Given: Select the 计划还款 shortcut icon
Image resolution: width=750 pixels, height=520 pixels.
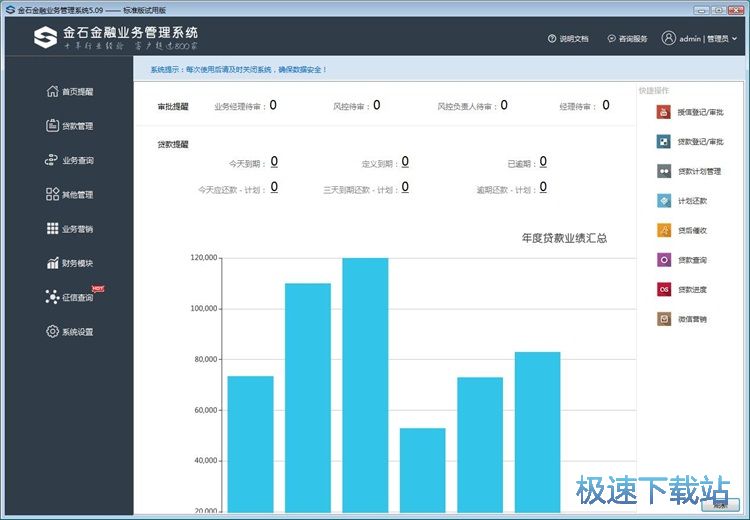Looking at the screenshot, I should 663,200.
